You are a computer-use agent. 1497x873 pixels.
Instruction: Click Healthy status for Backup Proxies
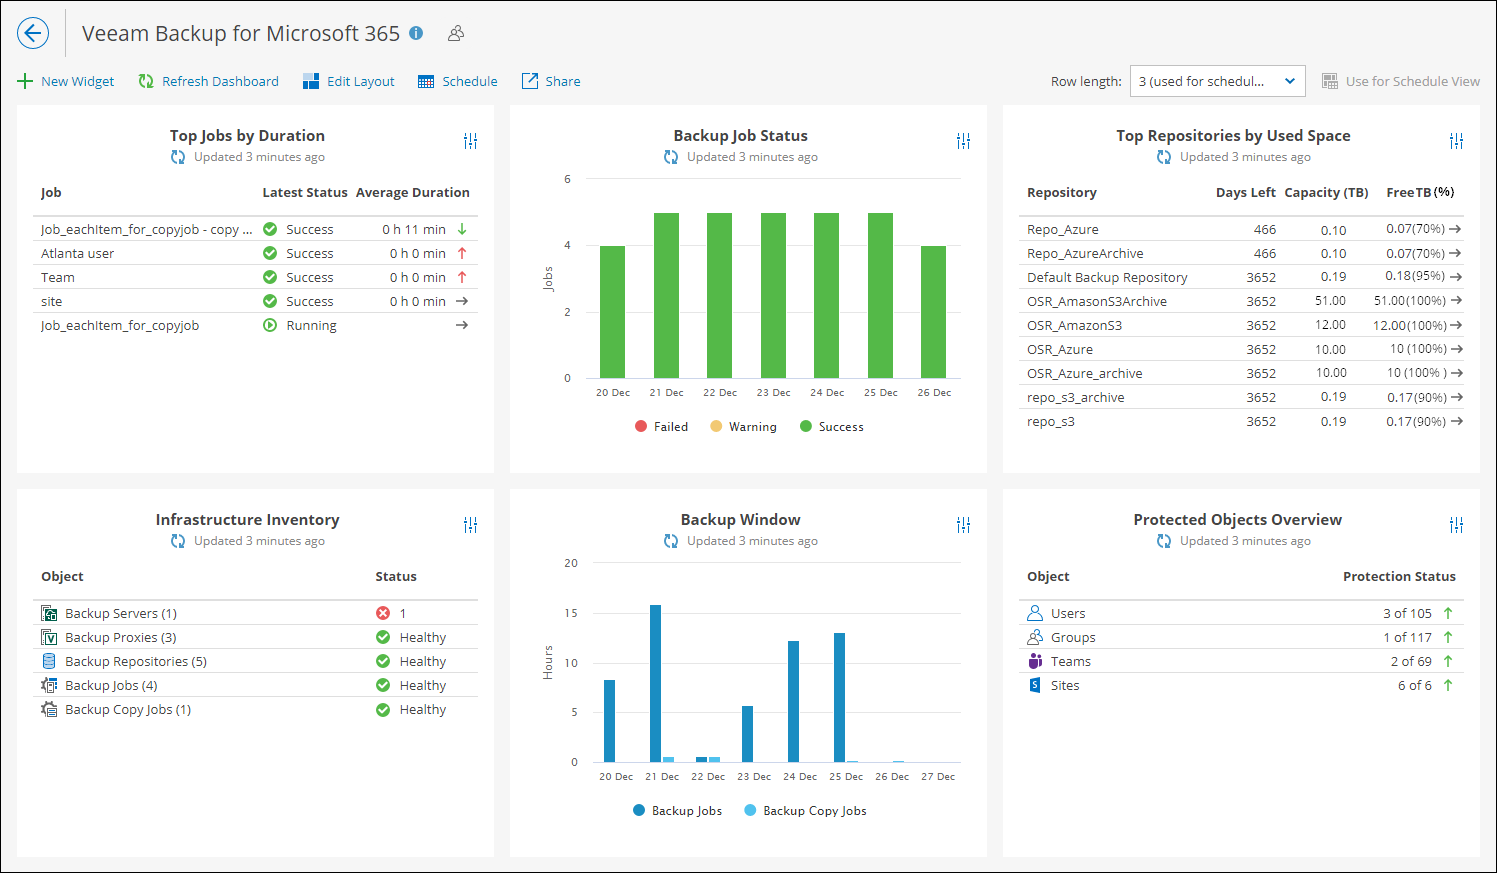pyautogui.click(x=411, y=637)
